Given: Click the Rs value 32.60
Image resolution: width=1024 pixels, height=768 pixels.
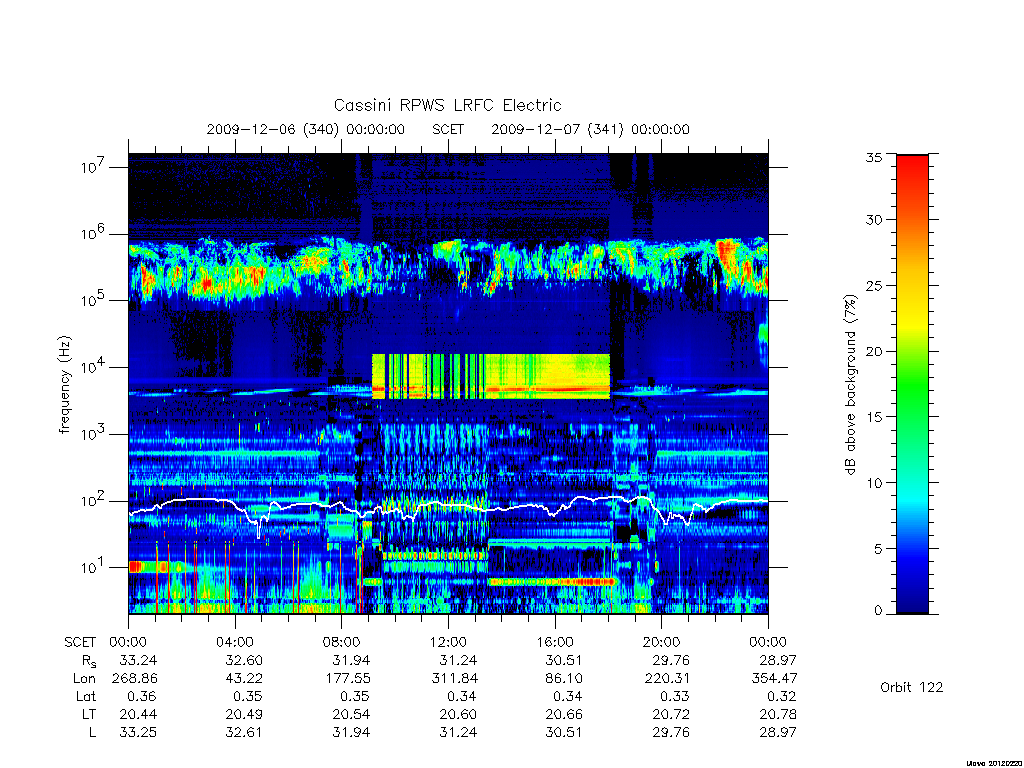Looking at the screenshot, I should (x=244, y=660).
